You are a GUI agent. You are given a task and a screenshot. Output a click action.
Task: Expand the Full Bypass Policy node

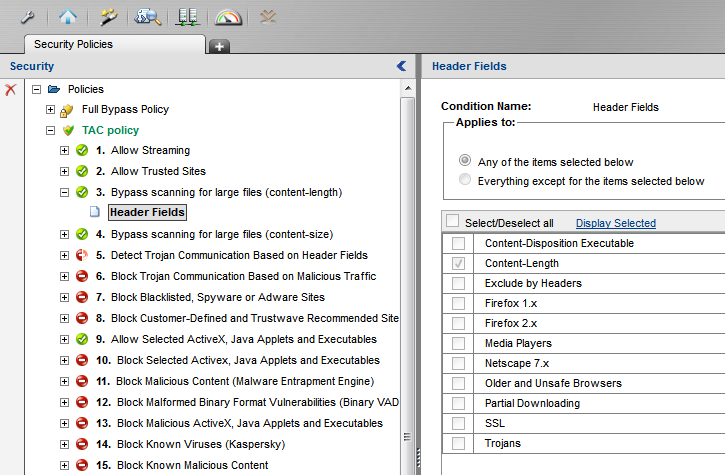51,109
